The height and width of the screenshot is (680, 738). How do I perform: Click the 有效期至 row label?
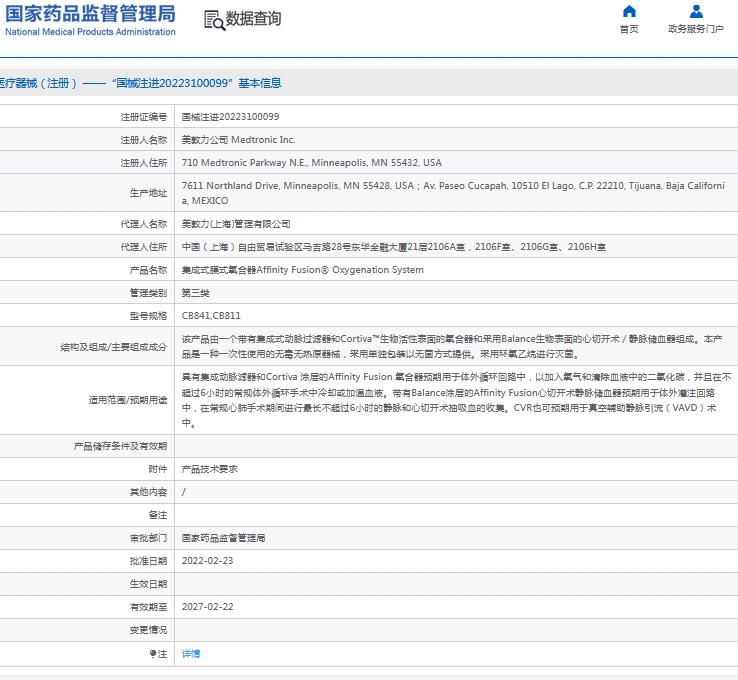(148, 608)
